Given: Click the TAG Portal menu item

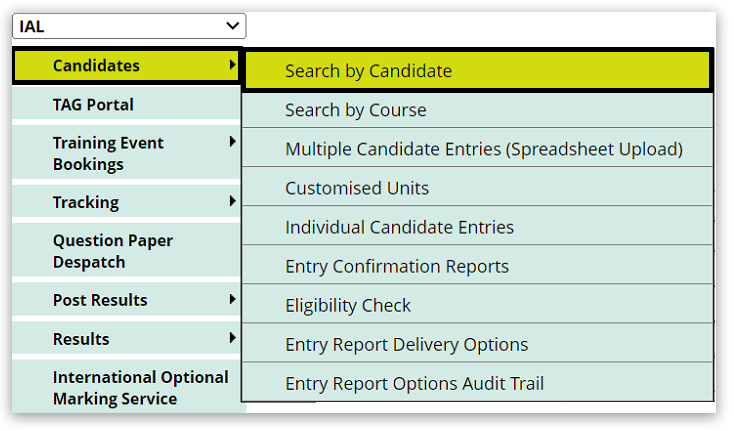Looking at the screenshot, I should 93,104.
